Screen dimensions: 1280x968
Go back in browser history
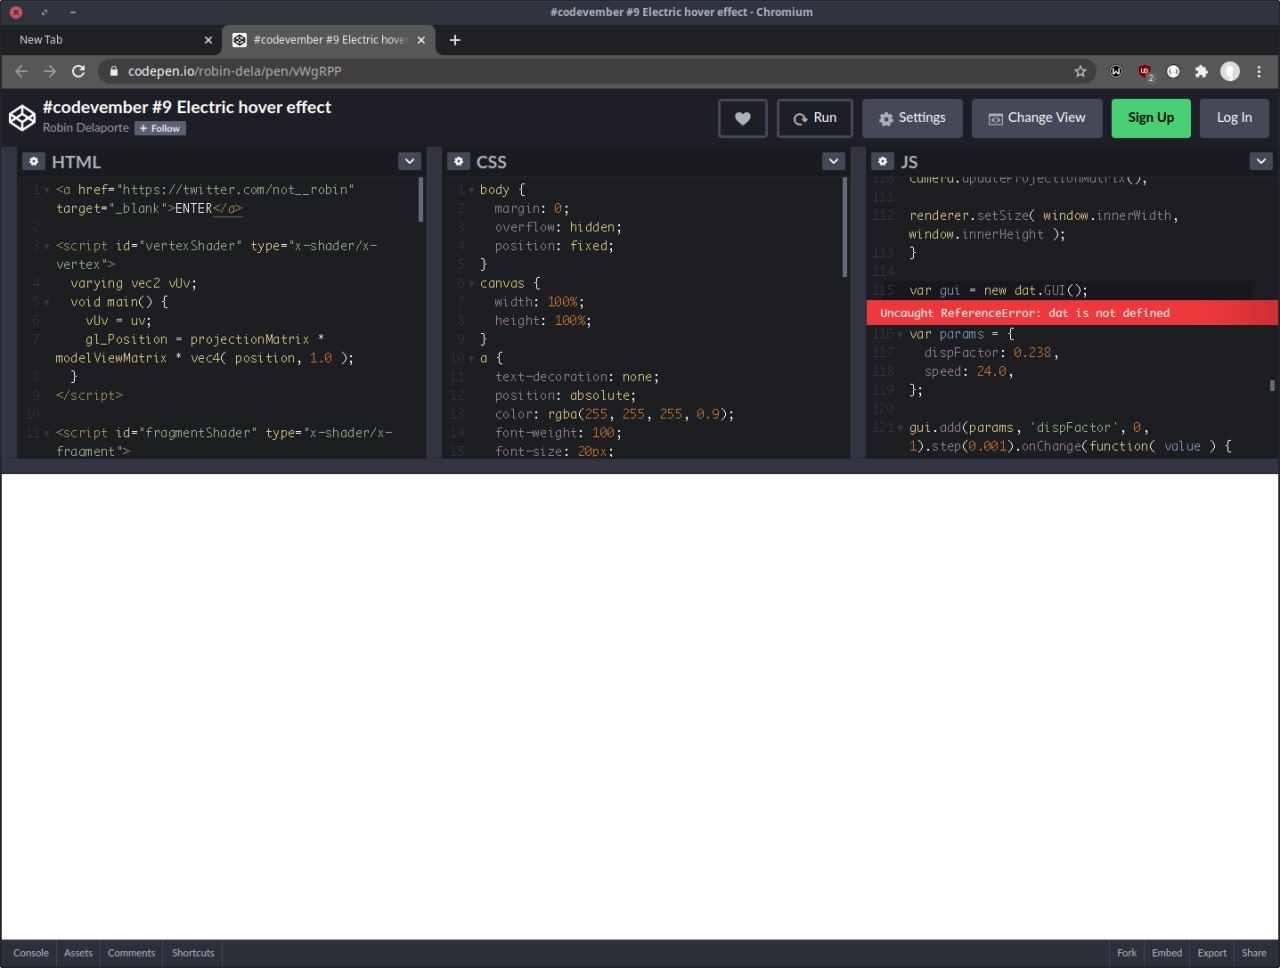(x=21, y=71)
